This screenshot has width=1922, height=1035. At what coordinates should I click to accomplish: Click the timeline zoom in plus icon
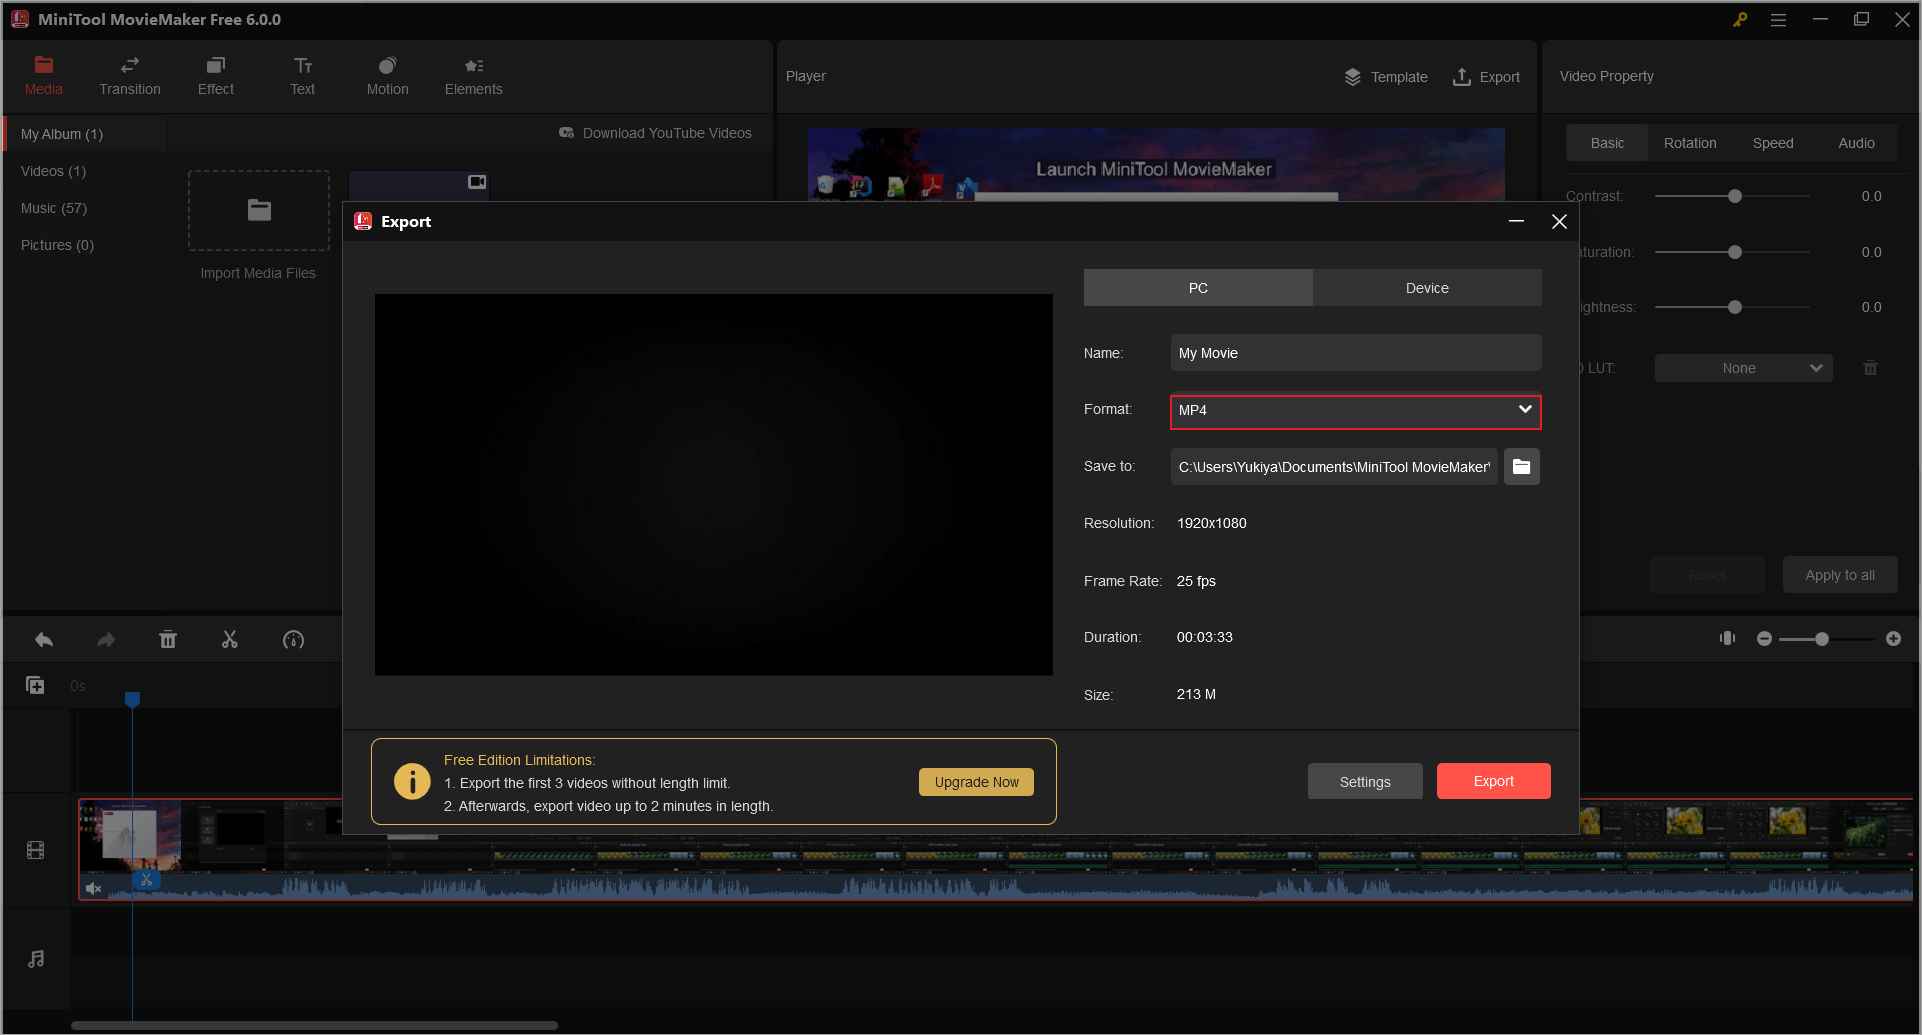click(x=1893, y=639)
